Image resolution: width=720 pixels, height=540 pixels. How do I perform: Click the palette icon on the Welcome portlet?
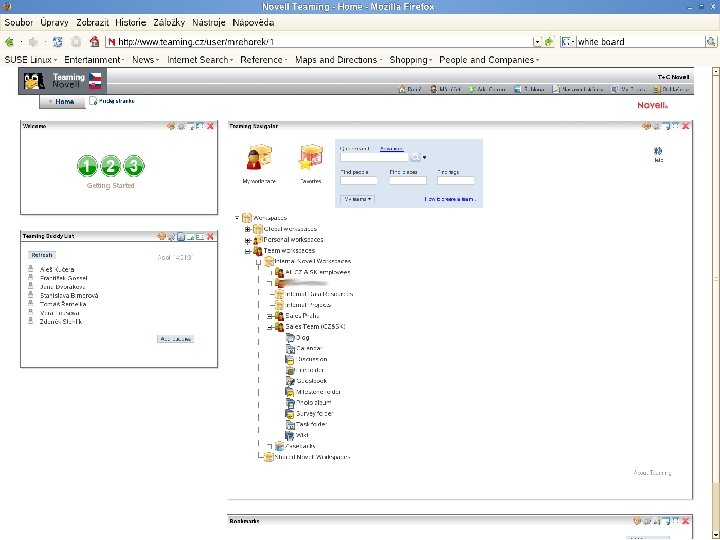click(x=171, y=126)
